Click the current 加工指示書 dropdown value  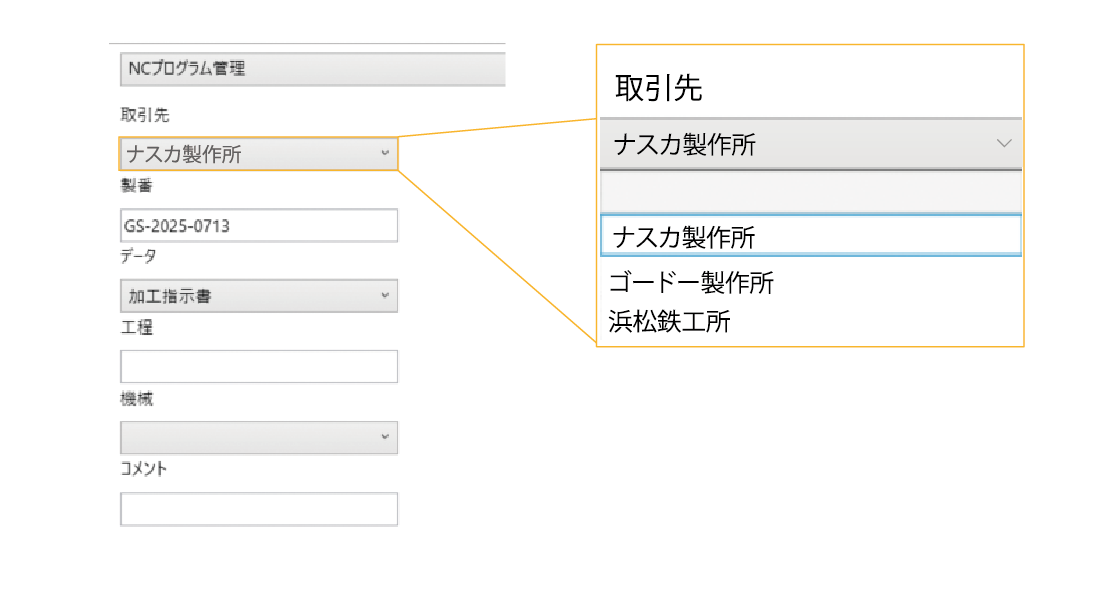pos(200,295)
